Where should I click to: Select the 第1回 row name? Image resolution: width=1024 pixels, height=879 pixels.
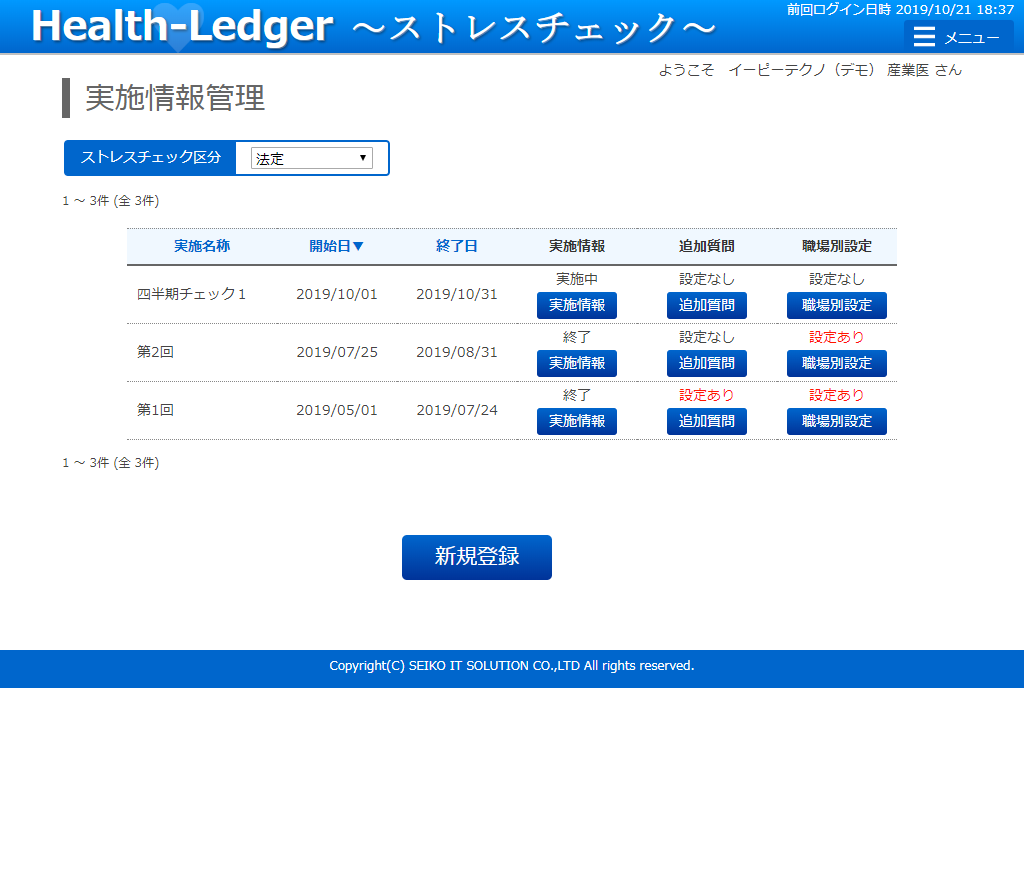click(155, 410)
